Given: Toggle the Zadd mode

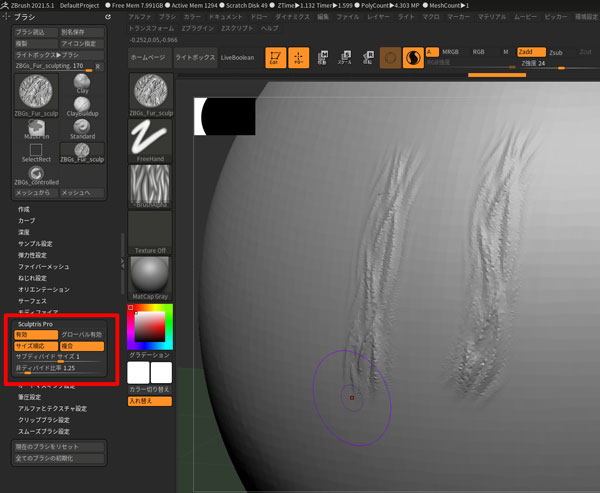Looking at the screenshot, I should [x=532, y=52].
